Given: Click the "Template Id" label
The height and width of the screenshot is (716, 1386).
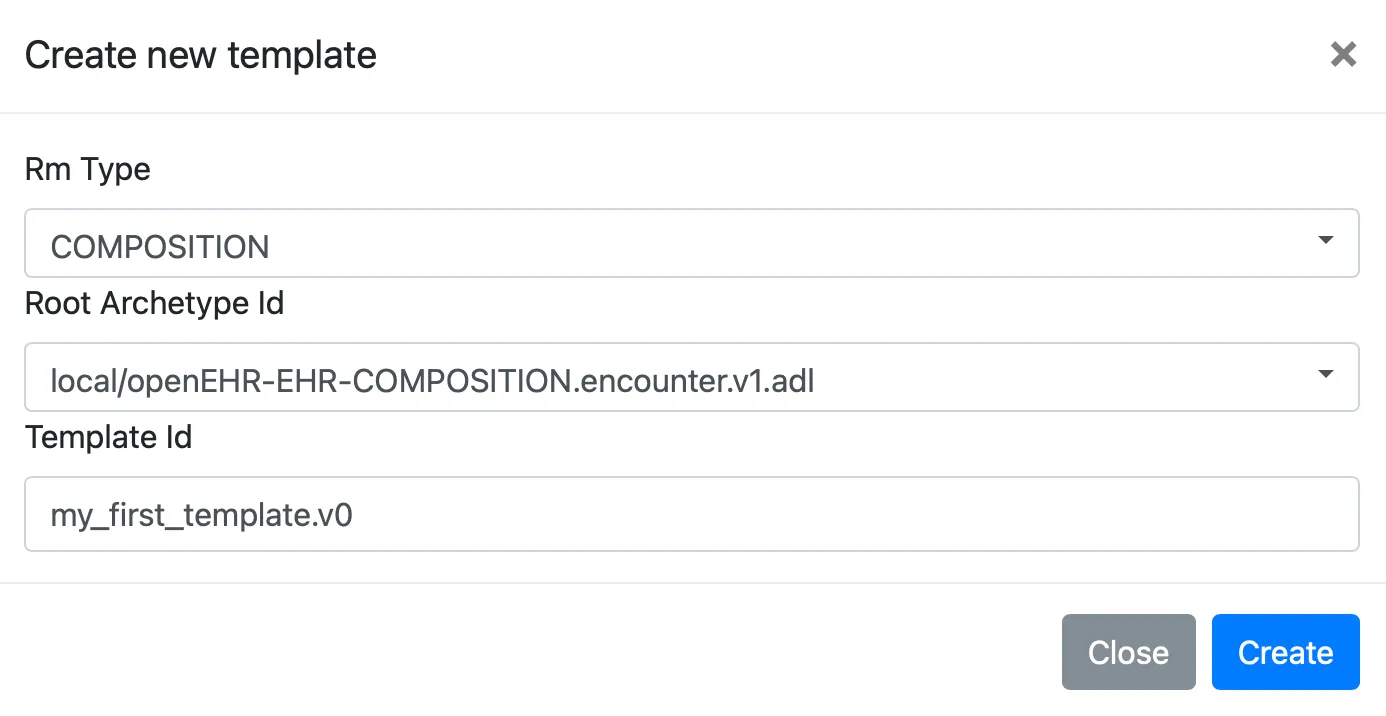Looking at the screenshot, I should coord(109,437).
